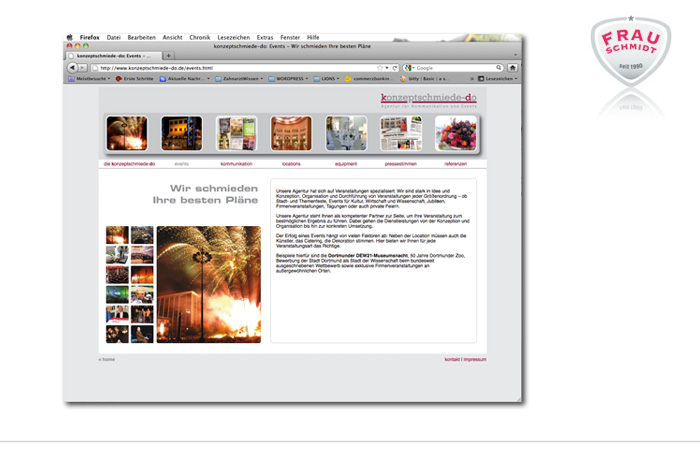
Task: Open the WORDPRESS bookmark folder
Action: tap(288, 79)
